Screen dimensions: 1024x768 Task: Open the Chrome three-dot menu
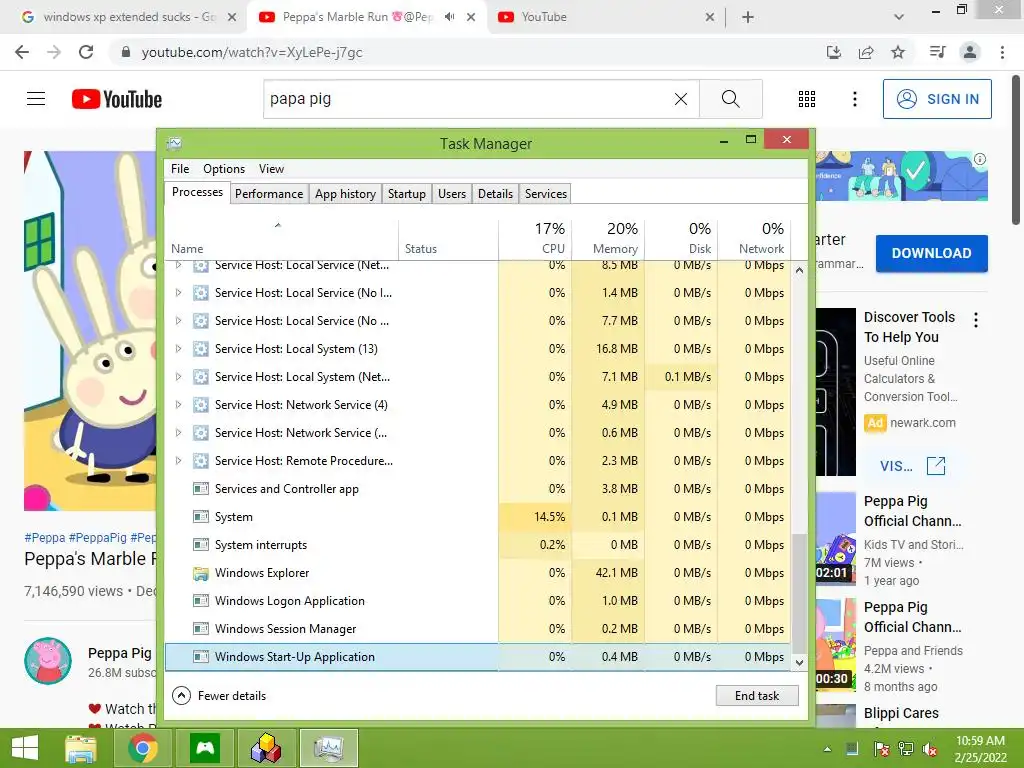1002,52
